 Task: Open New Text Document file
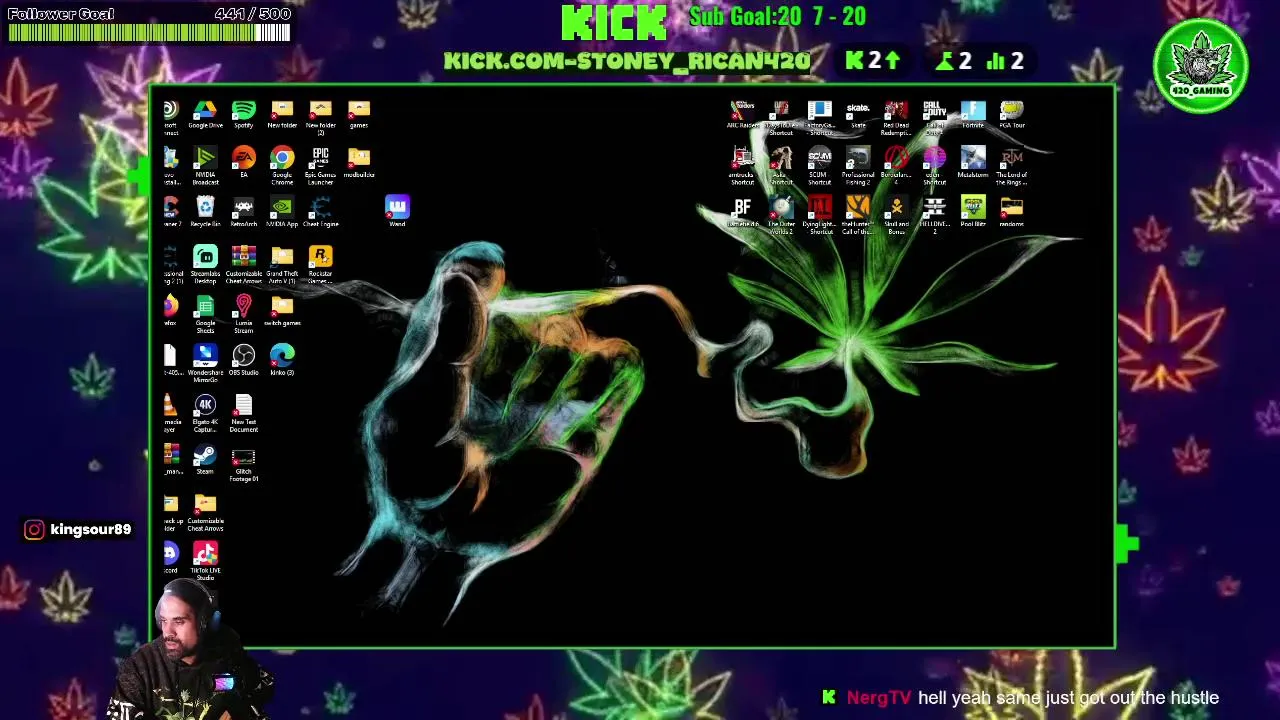point(243,414)
